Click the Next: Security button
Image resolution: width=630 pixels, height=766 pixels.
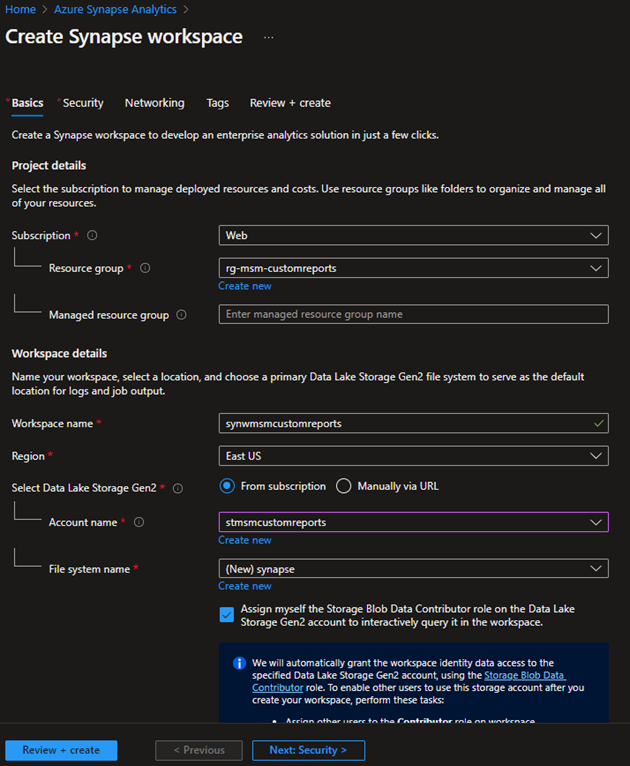(309, 750)
